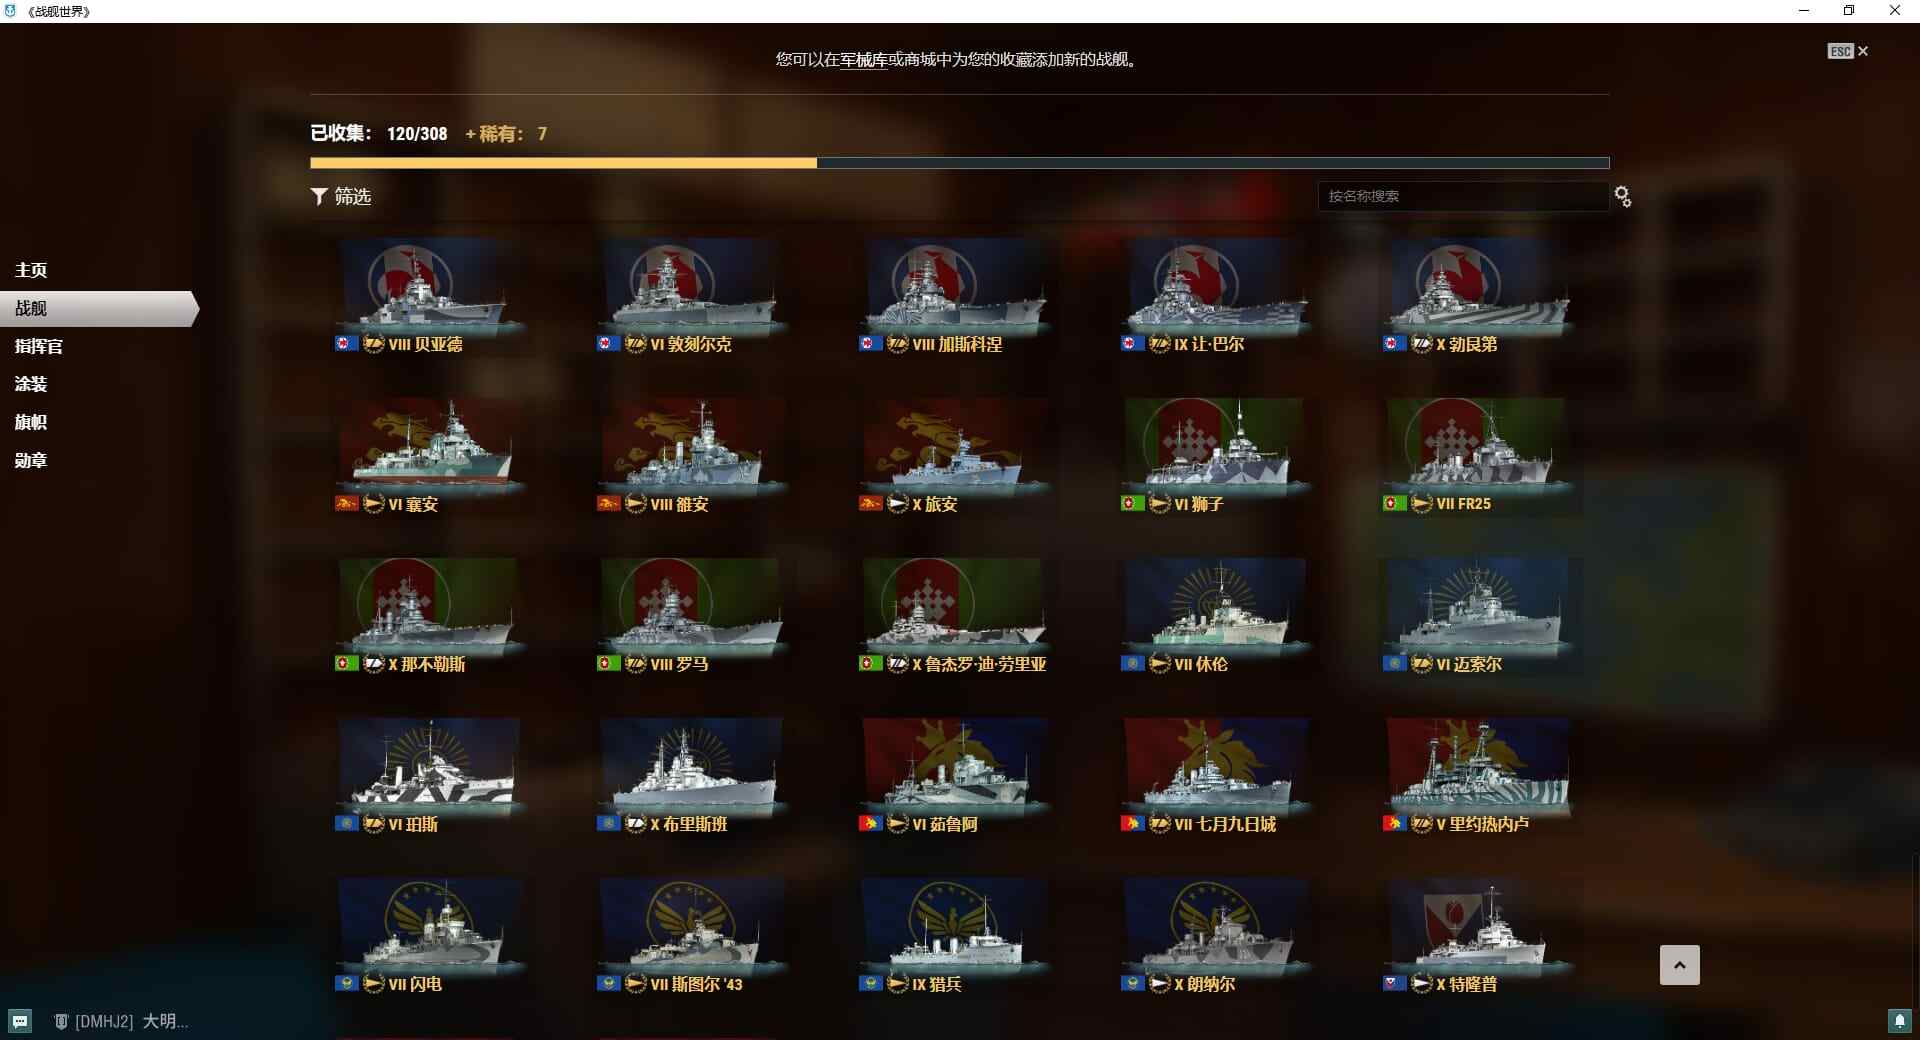Open the 勋章 medals section
1920x1040 pixels.
coord(31,460)
